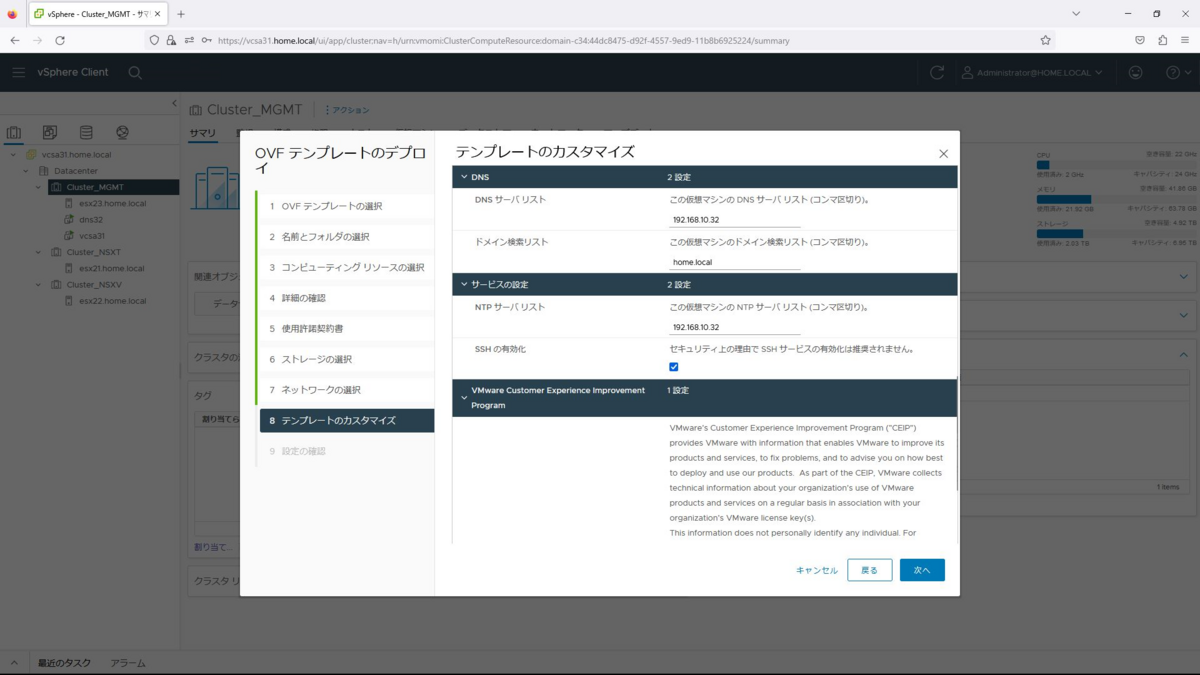
Task: Select step 8 テンプレートのカスタマイズ
Action: tap(346, 420)
